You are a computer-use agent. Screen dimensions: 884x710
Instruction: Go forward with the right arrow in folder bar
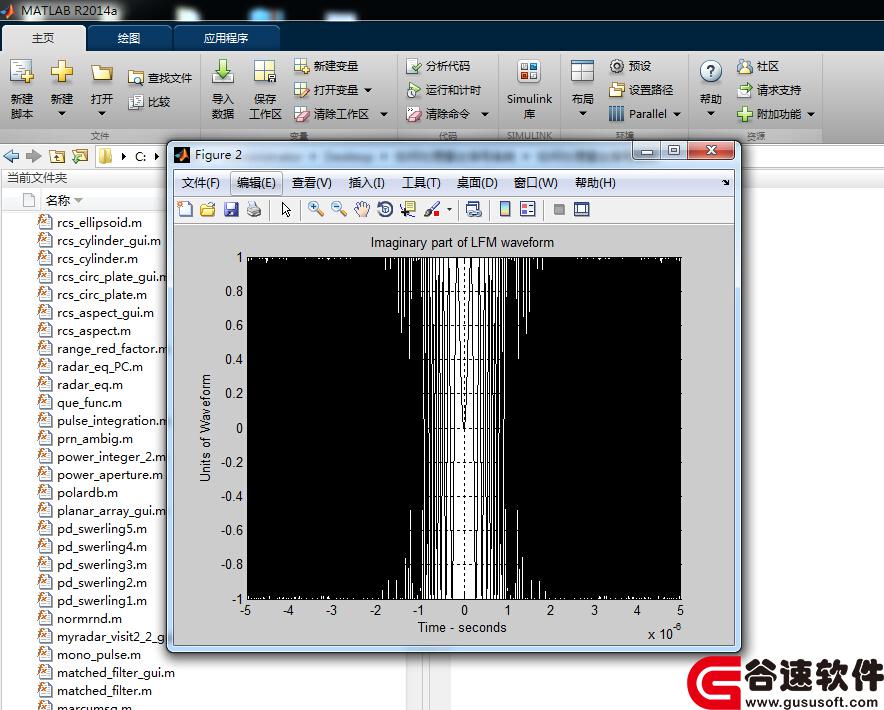pos(34,156)
